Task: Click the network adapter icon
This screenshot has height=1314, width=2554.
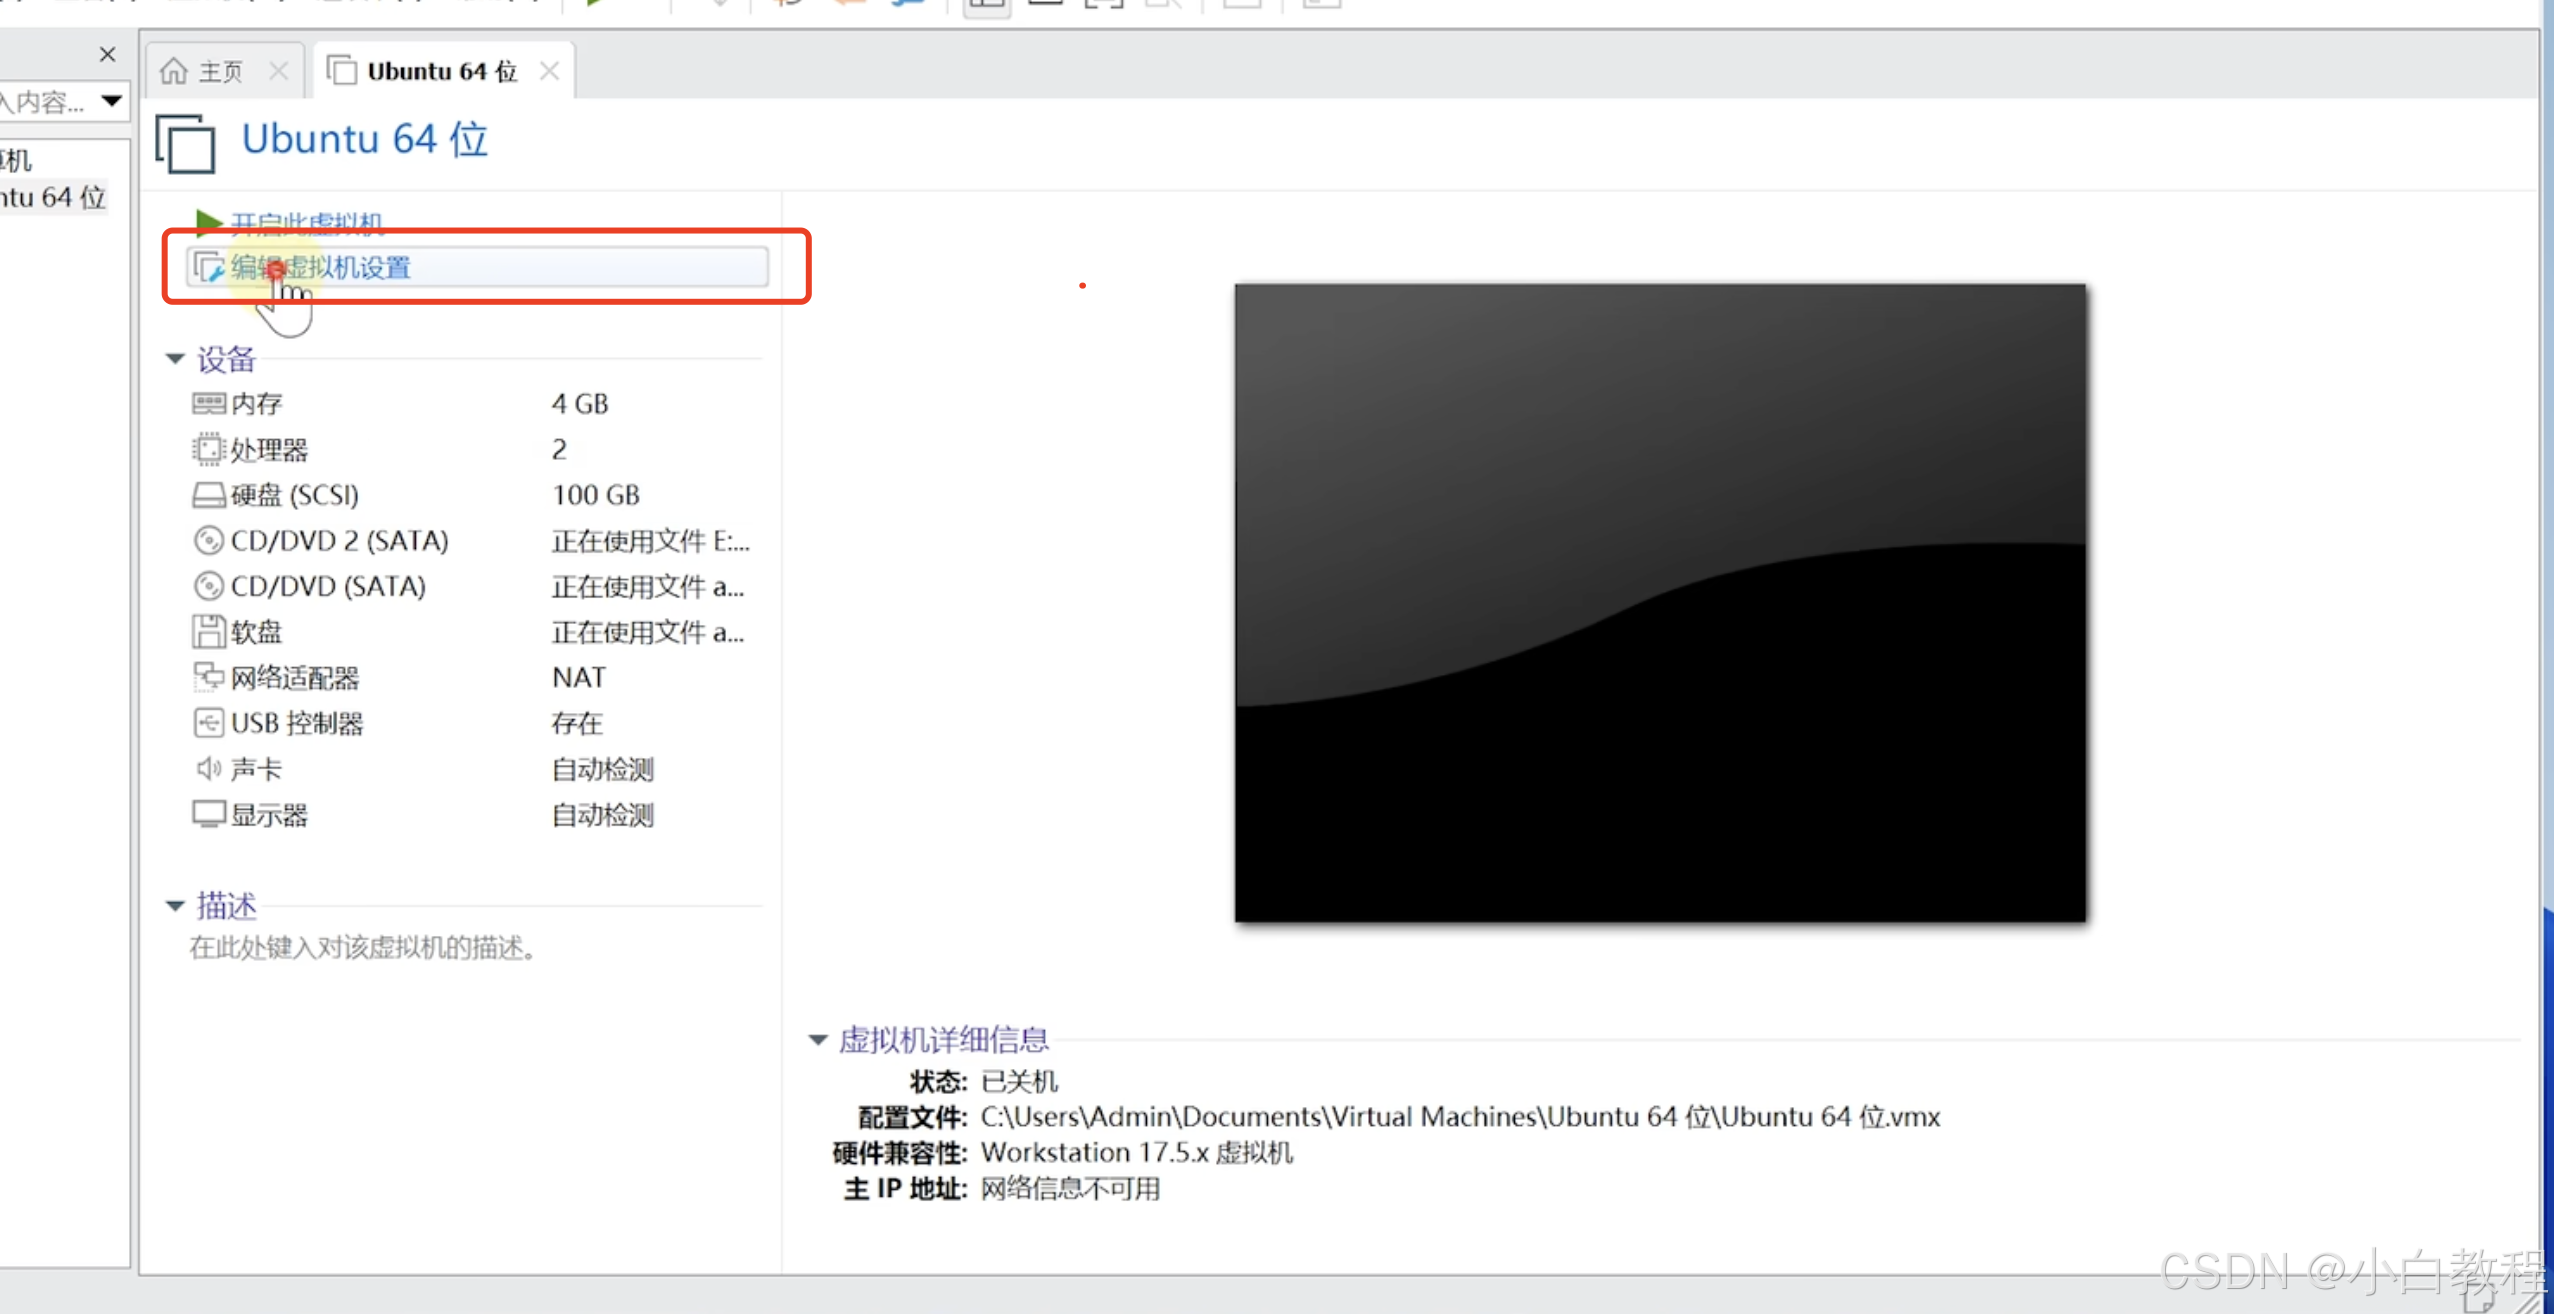Action: click(x=208, y=677)
